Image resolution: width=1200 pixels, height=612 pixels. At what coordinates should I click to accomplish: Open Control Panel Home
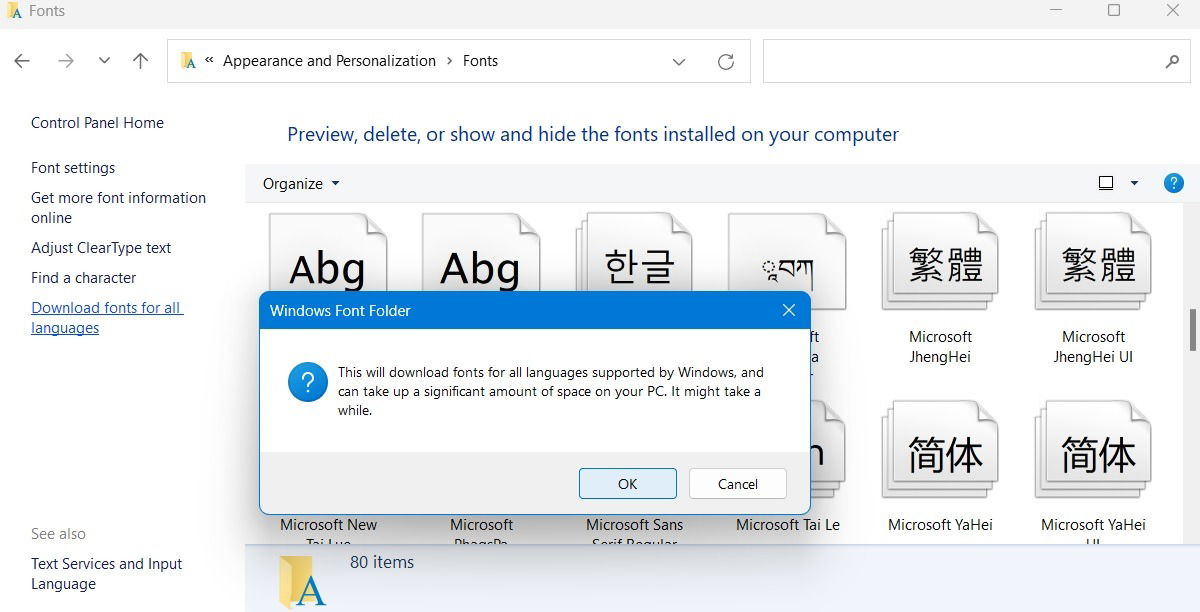click(97, 123)
